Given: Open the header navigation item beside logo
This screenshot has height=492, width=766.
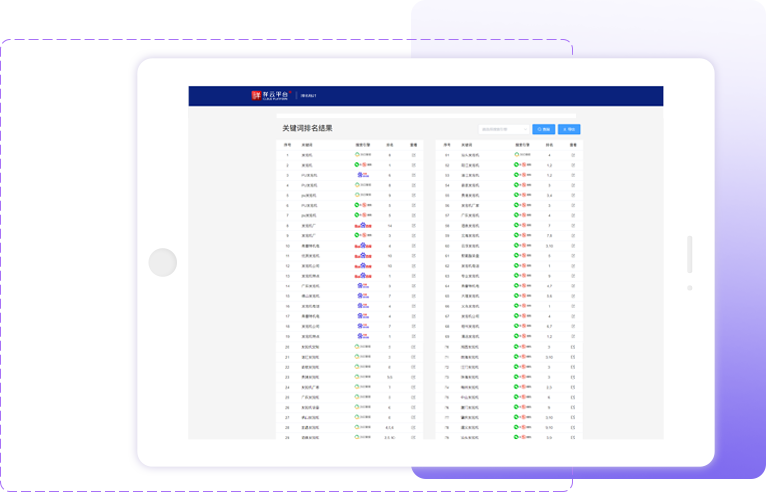Looking at the screenshot, I should pyautogui.click(x=309, y=96).
